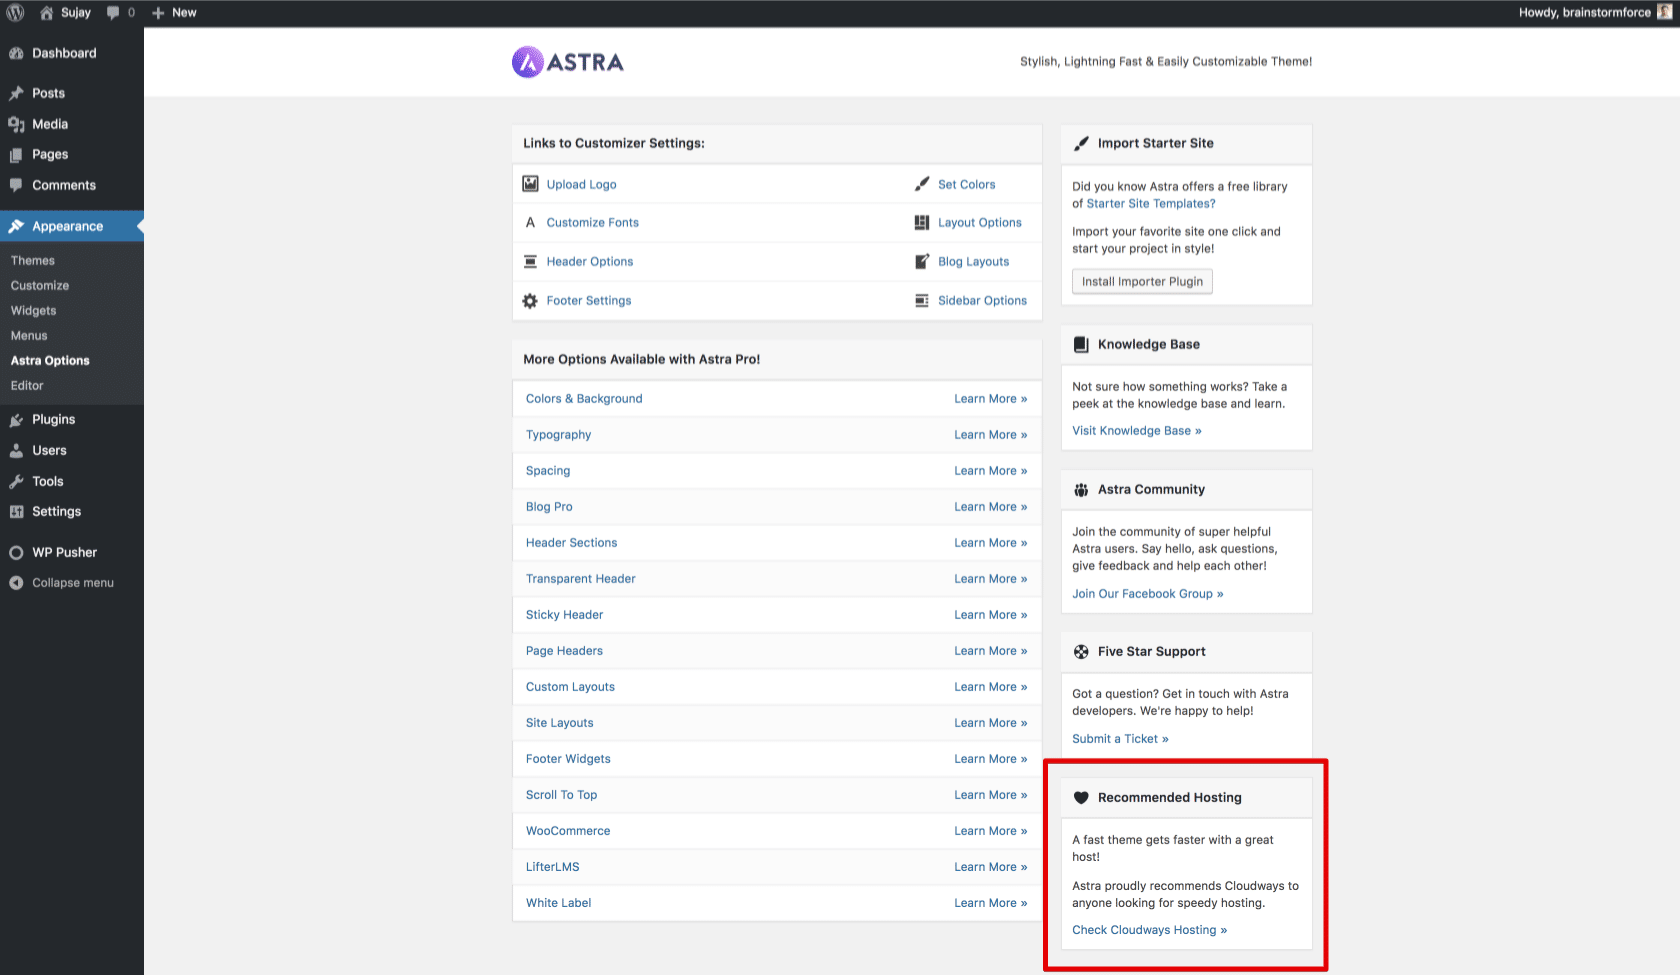Open the Posts menu
The image size is (1680, 975).
[x=72, y=93]
